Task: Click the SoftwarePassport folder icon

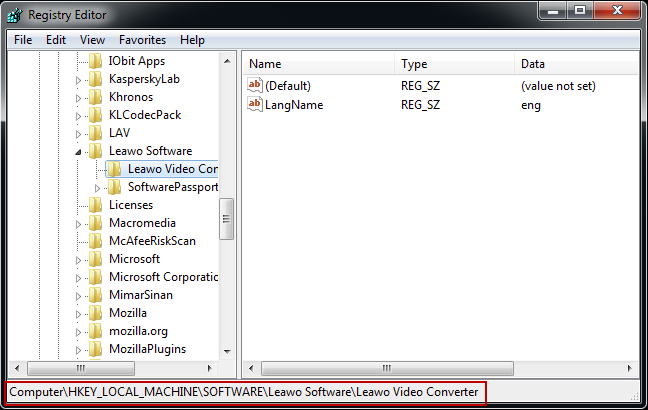Action: click(x=114, y=187)
